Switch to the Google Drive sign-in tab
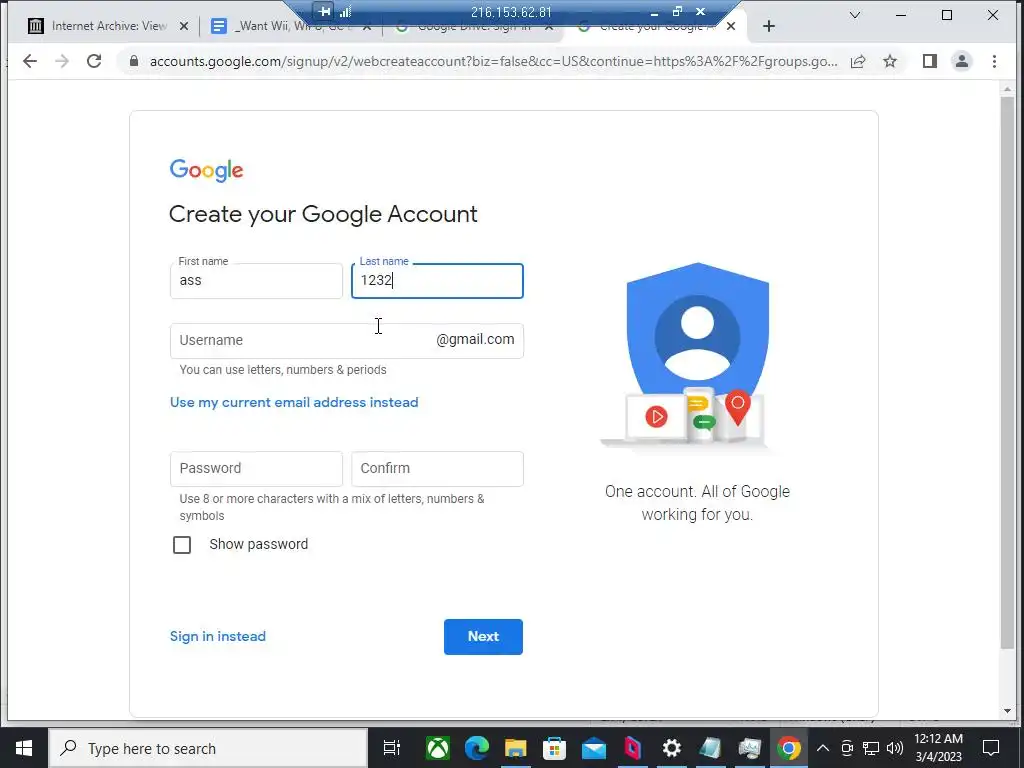This screenshot has height=768, width=1024. (x=473, y=27)
